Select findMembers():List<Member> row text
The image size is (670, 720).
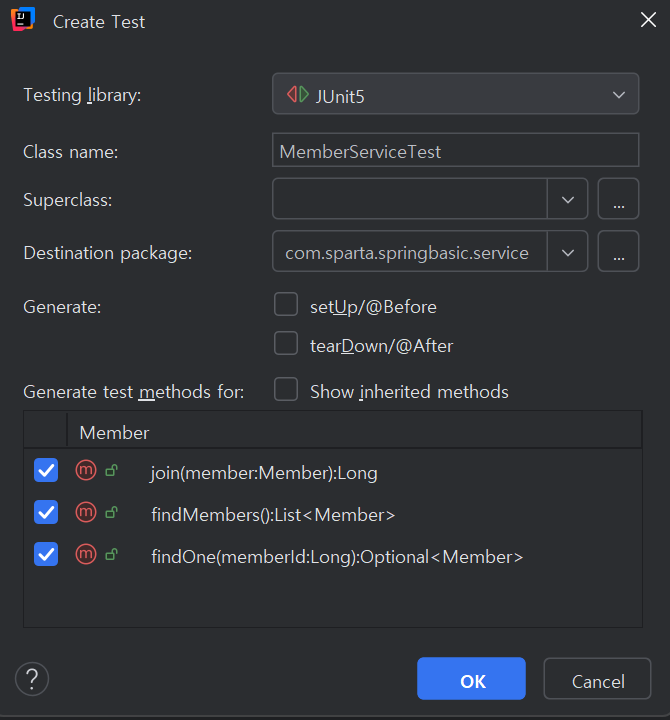(273, 515)
